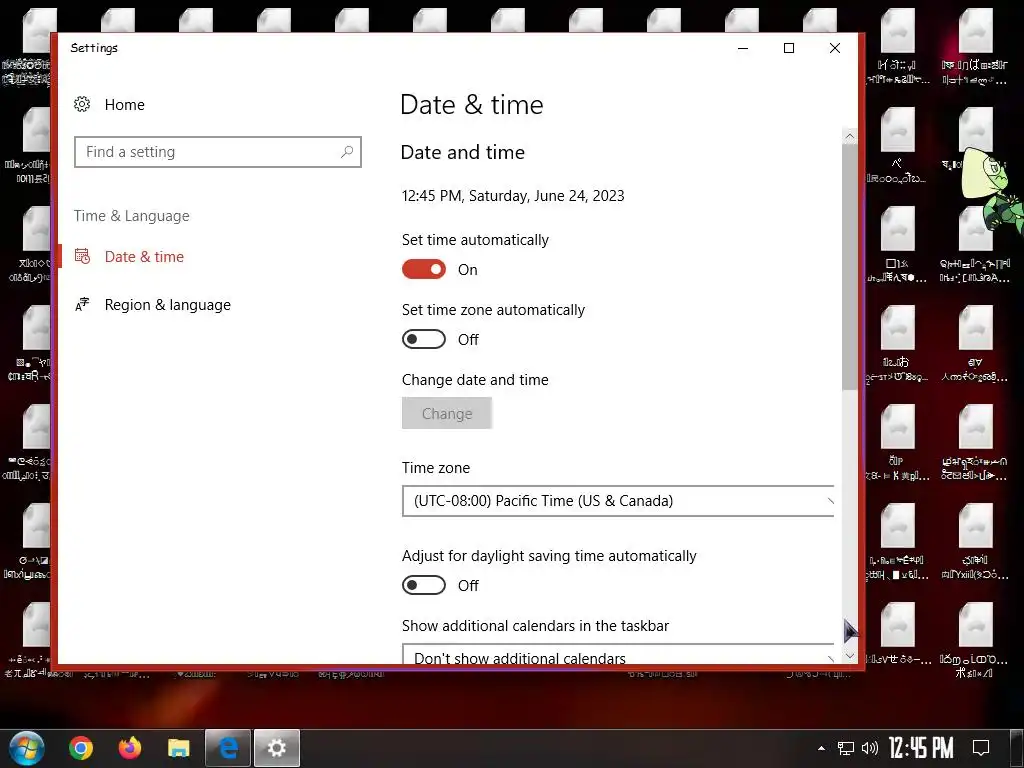
Task: Click the scrollbar down arrow
Action: click(850, 656)
